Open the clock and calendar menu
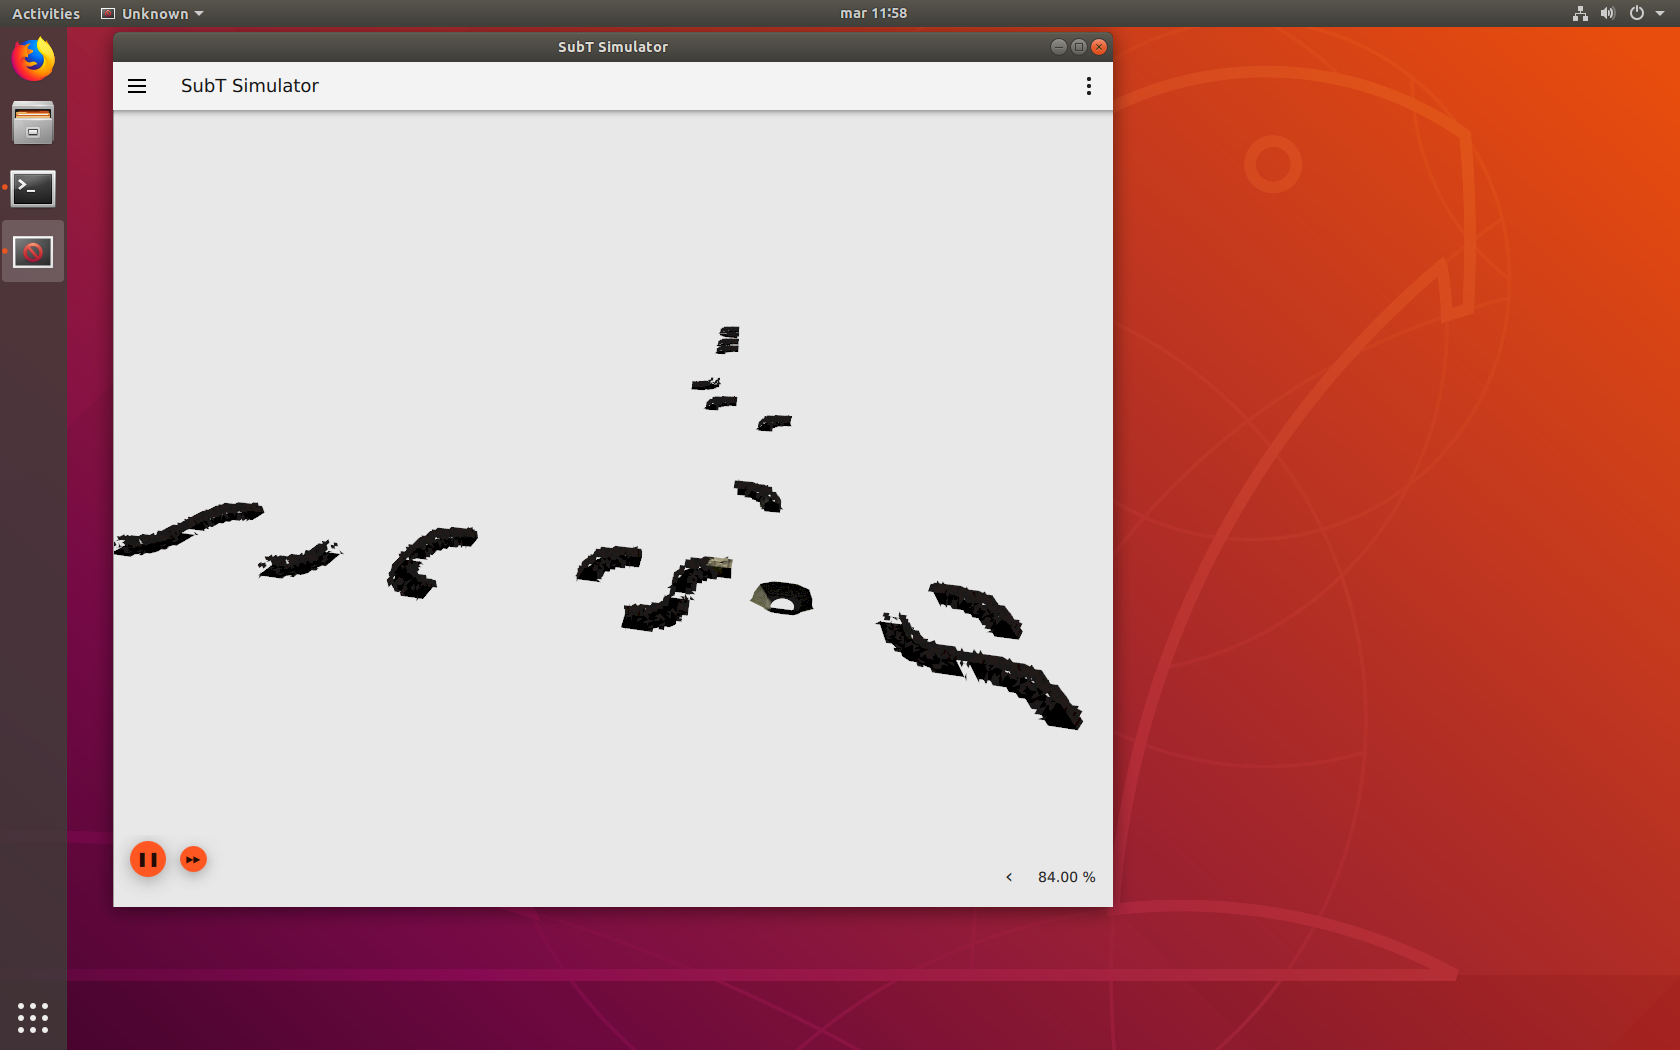 pos(872,13)
